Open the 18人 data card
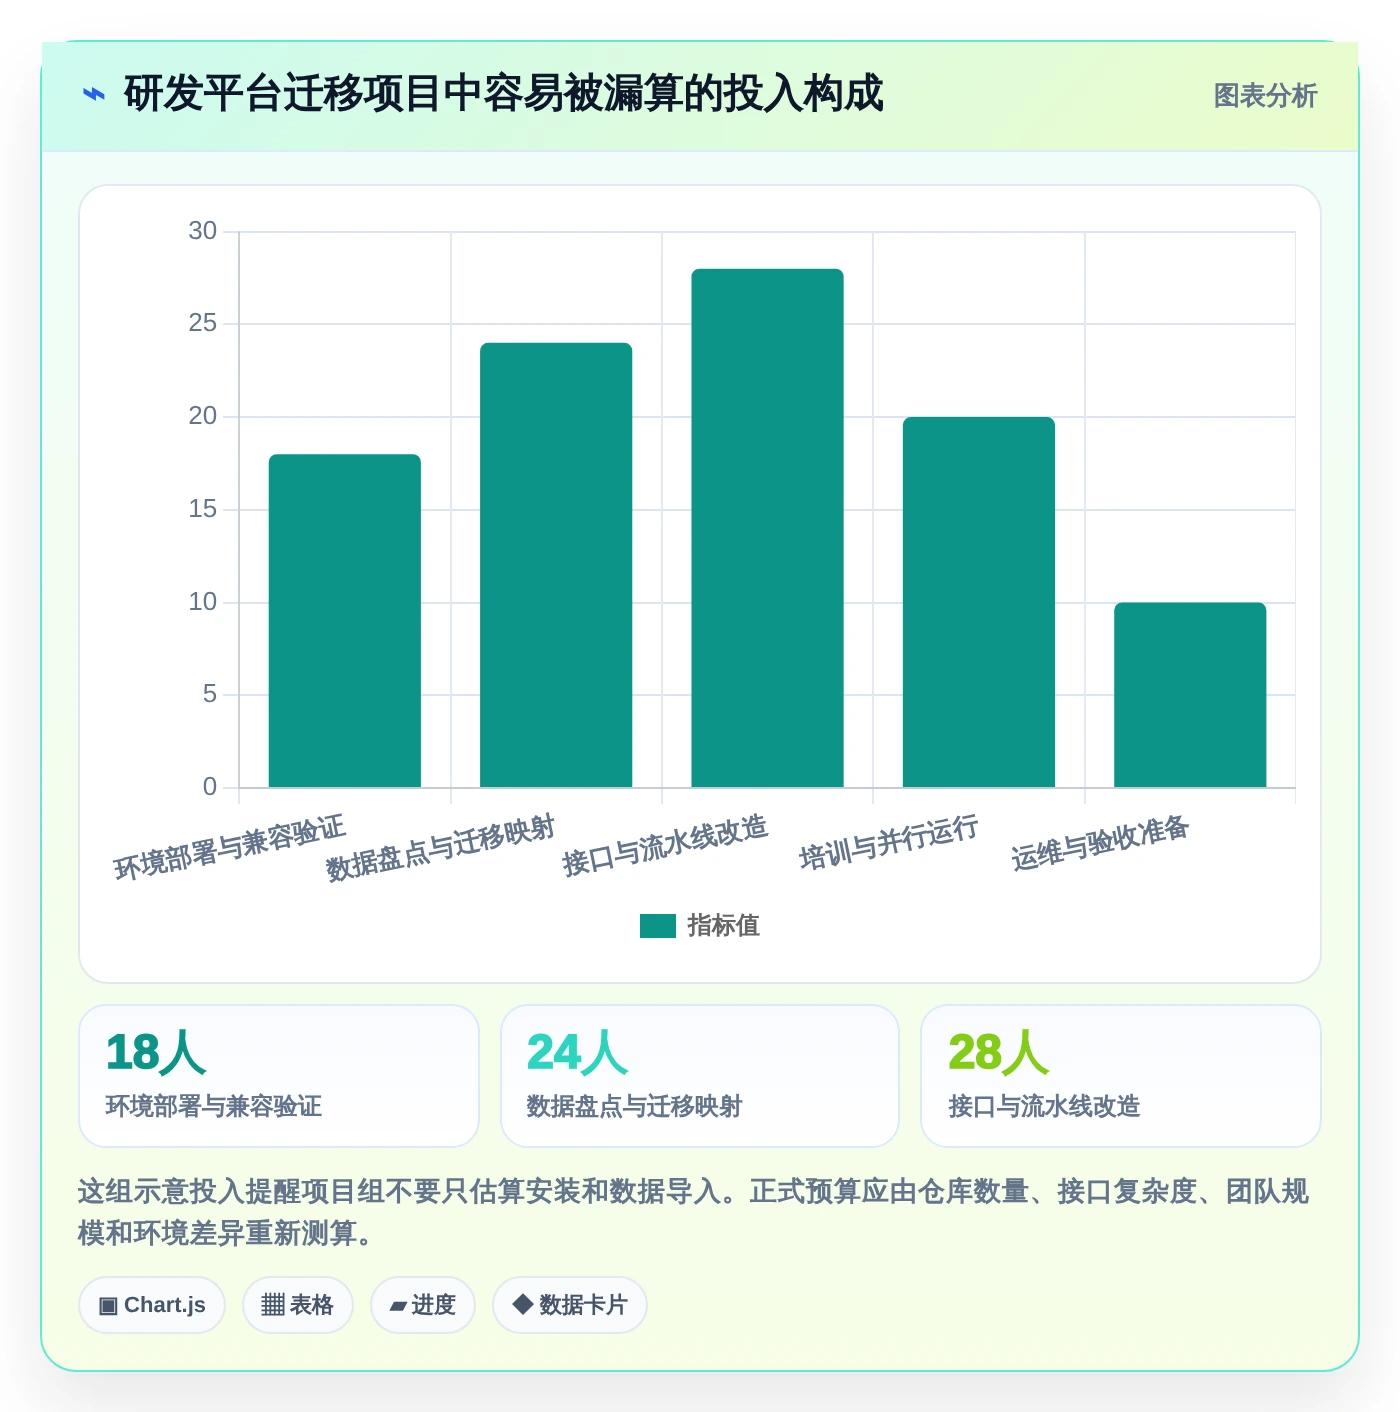The image size is (1400, 1412). 279,1076
